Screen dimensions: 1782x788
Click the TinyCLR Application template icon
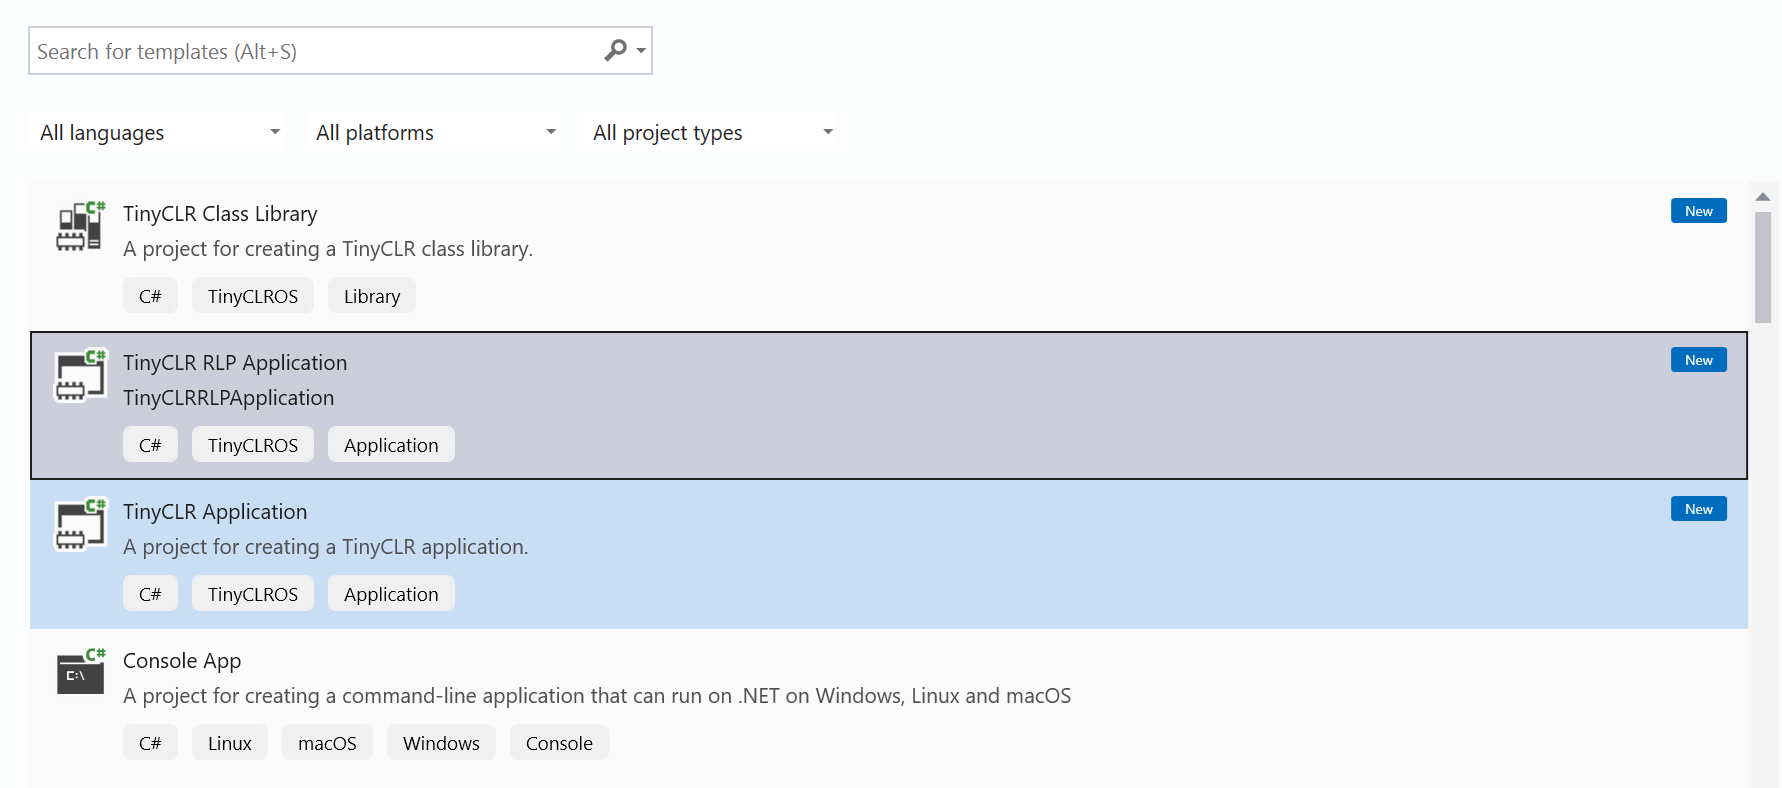pos(80,524)
